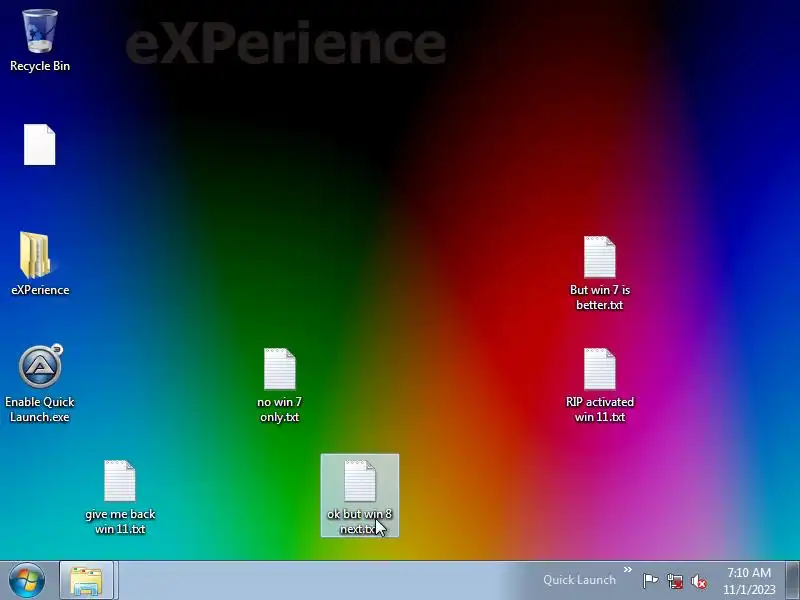Select 'But win 7 is better.txt' file
Viewport: 800px width, 600px height.
pyautogui.click(x=599, y=273)
